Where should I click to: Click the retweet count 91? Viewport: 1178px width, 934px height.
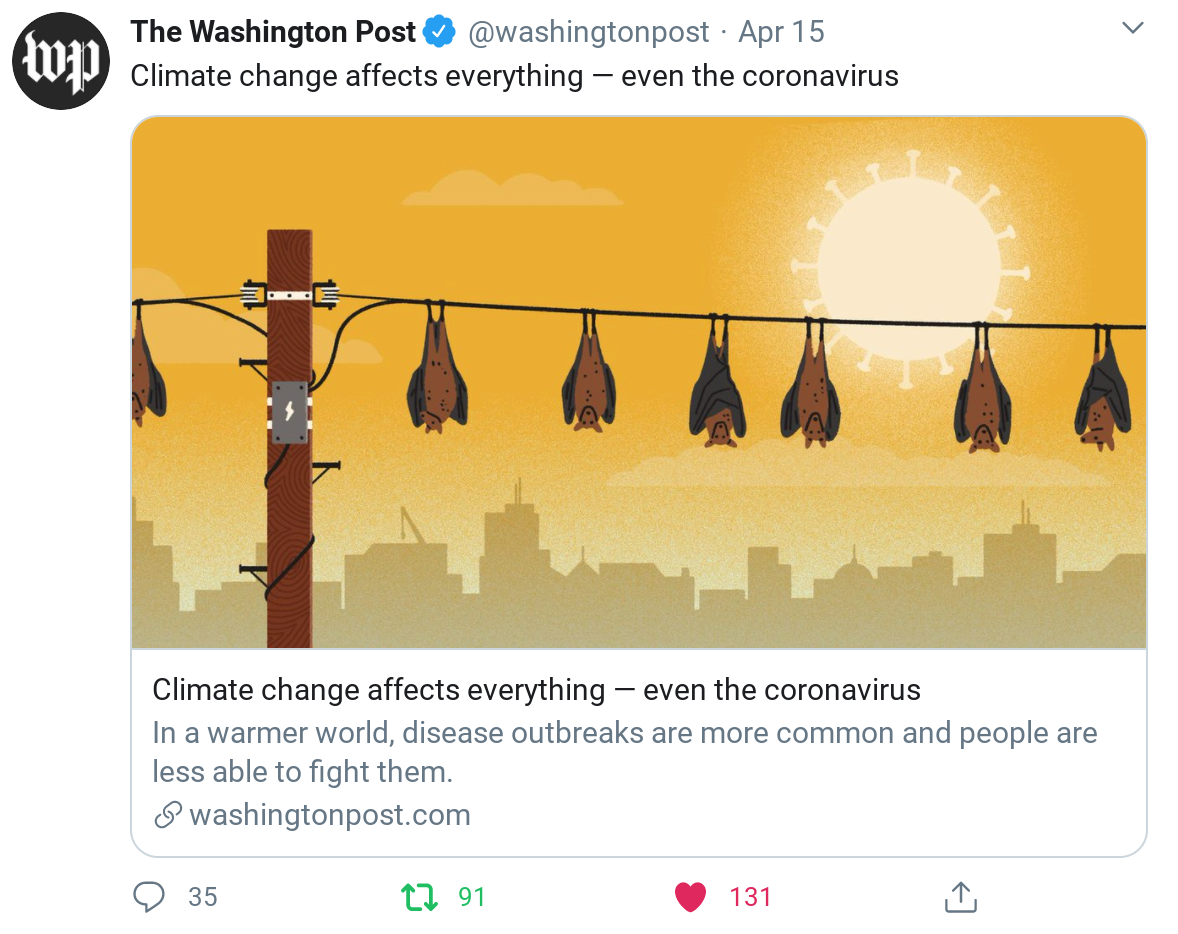(472, 897)
